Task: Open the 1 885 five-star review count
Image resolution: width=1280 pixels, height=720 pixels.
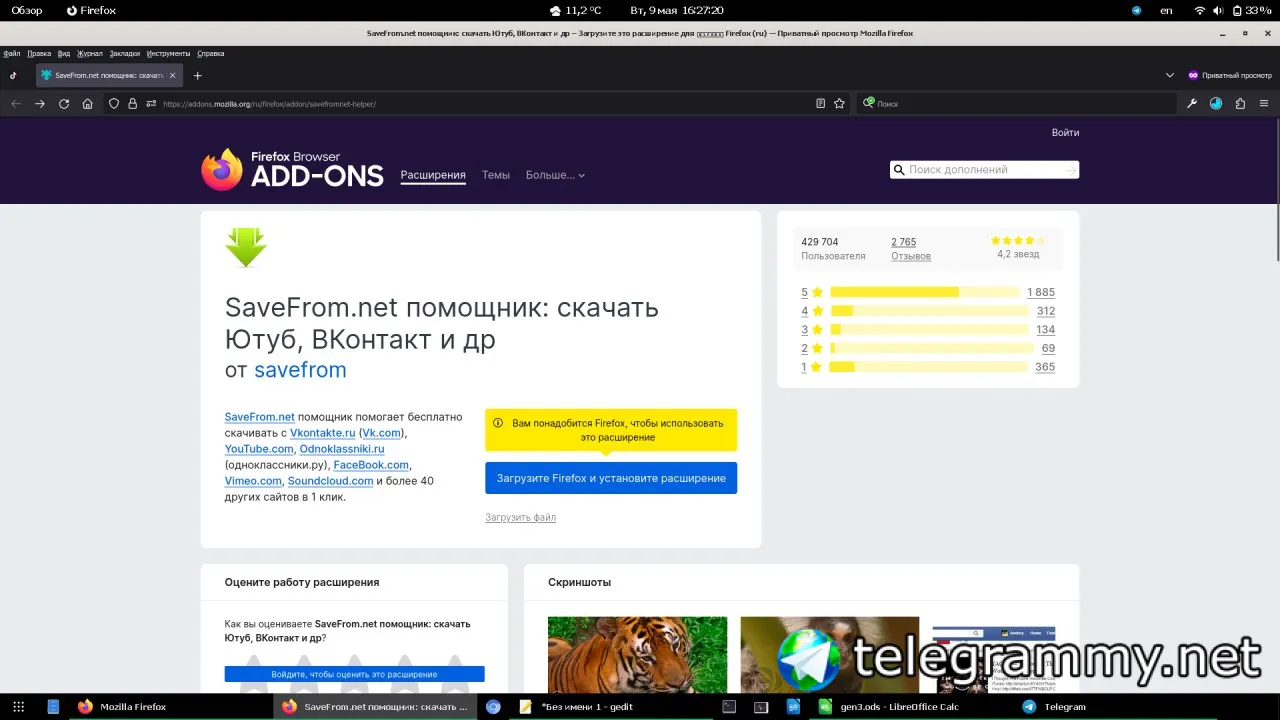Action: (x=1041, y=292)
